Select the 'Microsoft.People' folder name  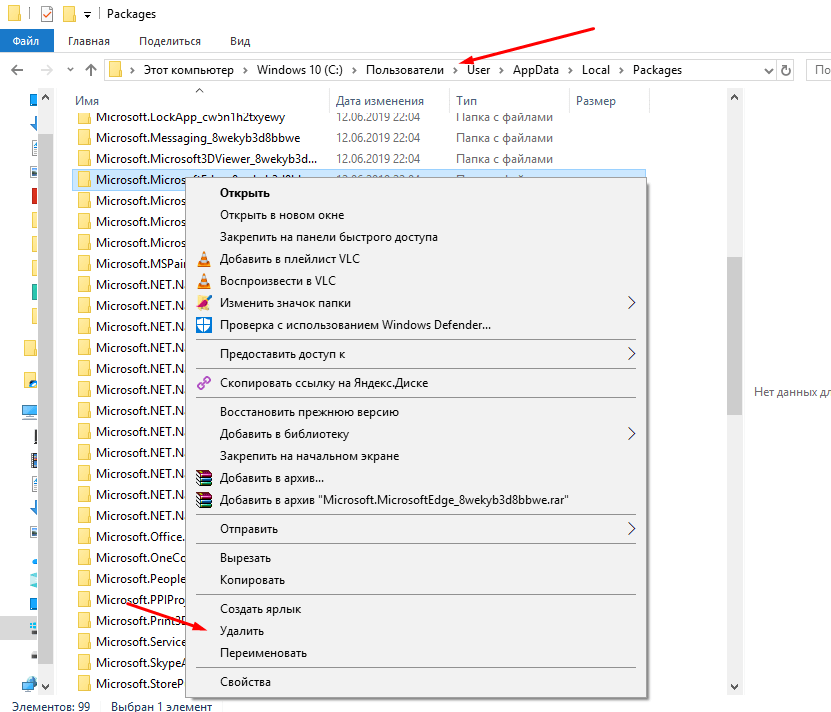(x=141, y=579)
